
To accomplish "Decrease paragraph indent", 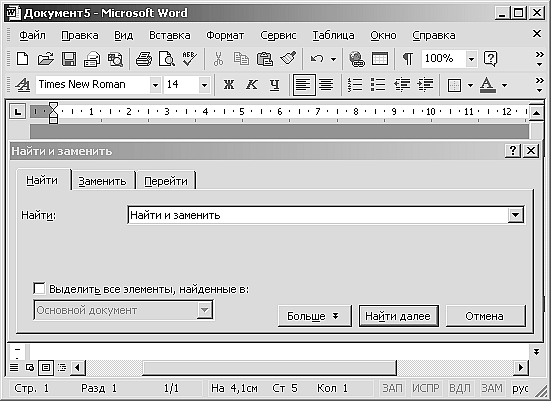I will pos(402,84).
